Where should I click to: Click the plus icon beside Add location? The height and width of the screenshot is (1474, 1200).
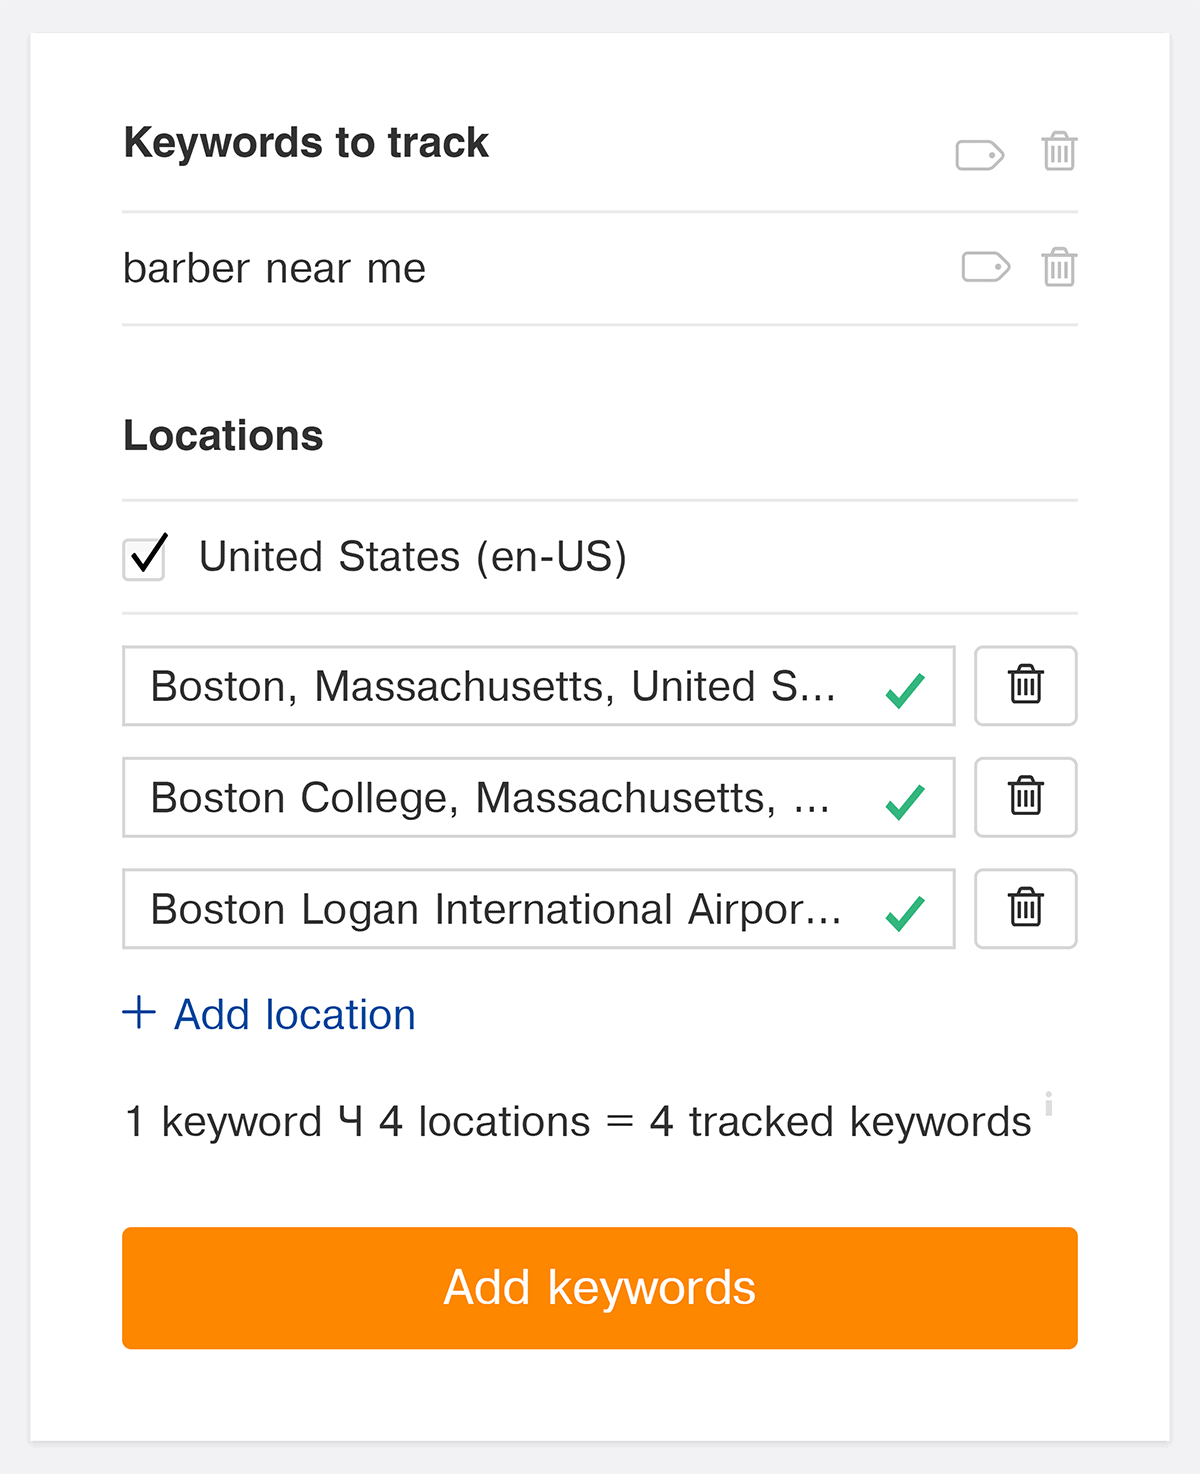139,1013
